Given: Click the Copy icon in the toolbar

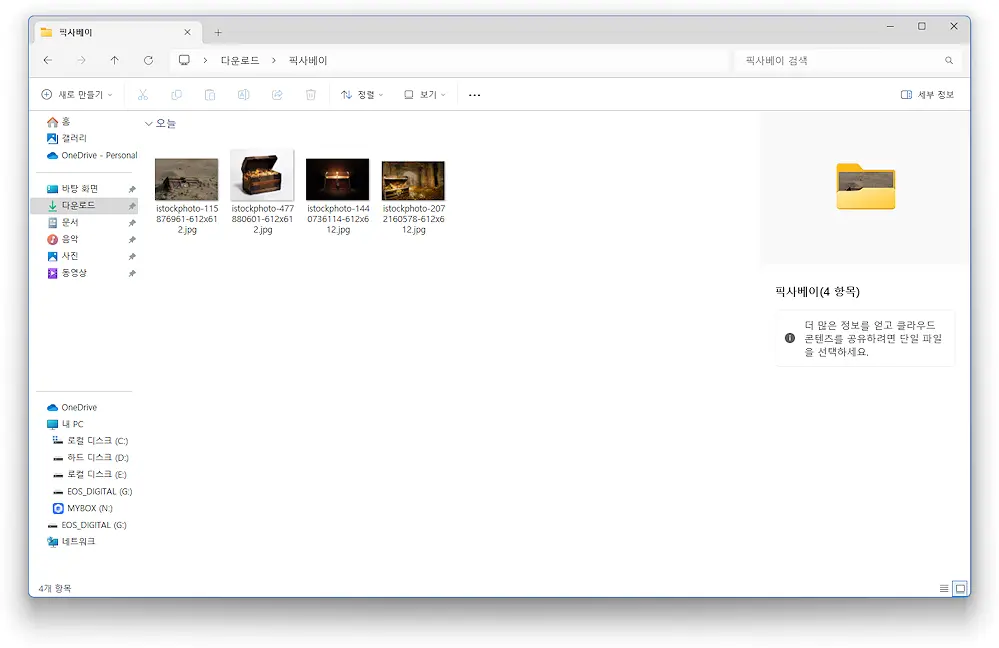Looking at the screenshot, I should click(x=176, y=94).
